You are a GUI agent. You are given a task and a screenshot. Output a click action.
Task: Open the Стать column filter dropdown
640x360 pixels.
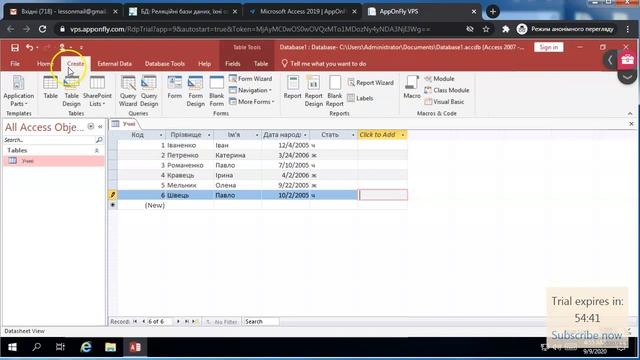pos(353,135)
